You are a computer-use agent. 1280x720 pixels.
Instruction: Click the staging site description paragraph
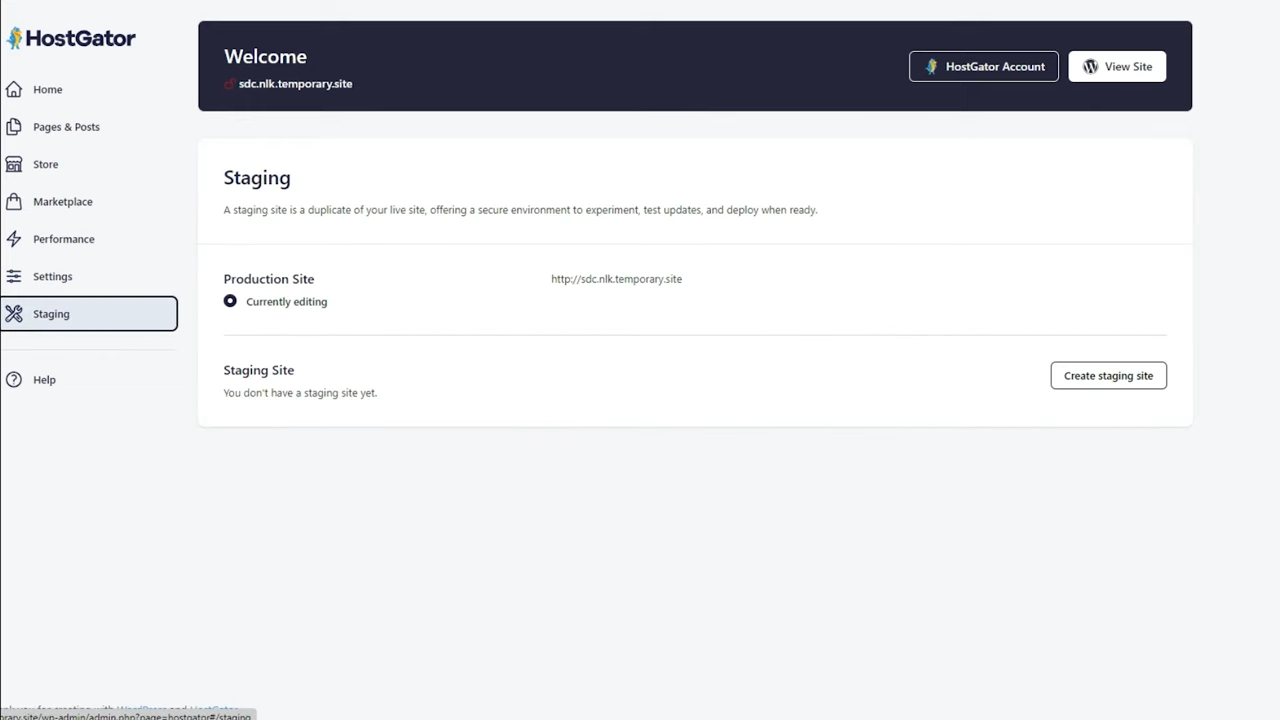[520, 210]
